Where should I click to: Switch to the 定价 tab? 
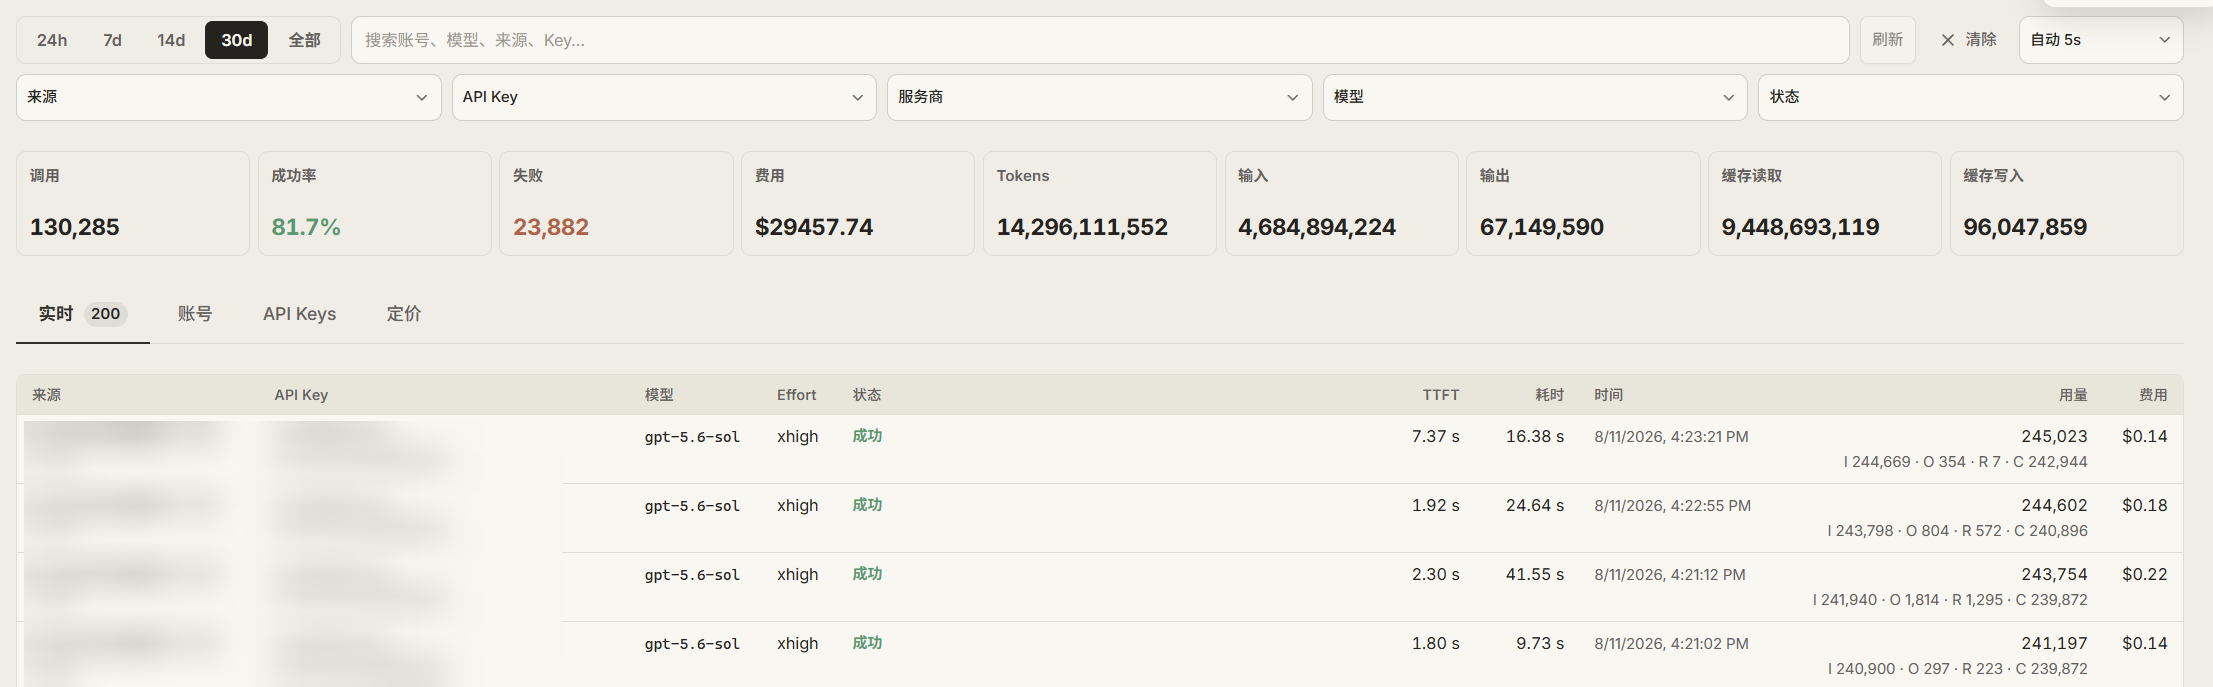[404, 314]
